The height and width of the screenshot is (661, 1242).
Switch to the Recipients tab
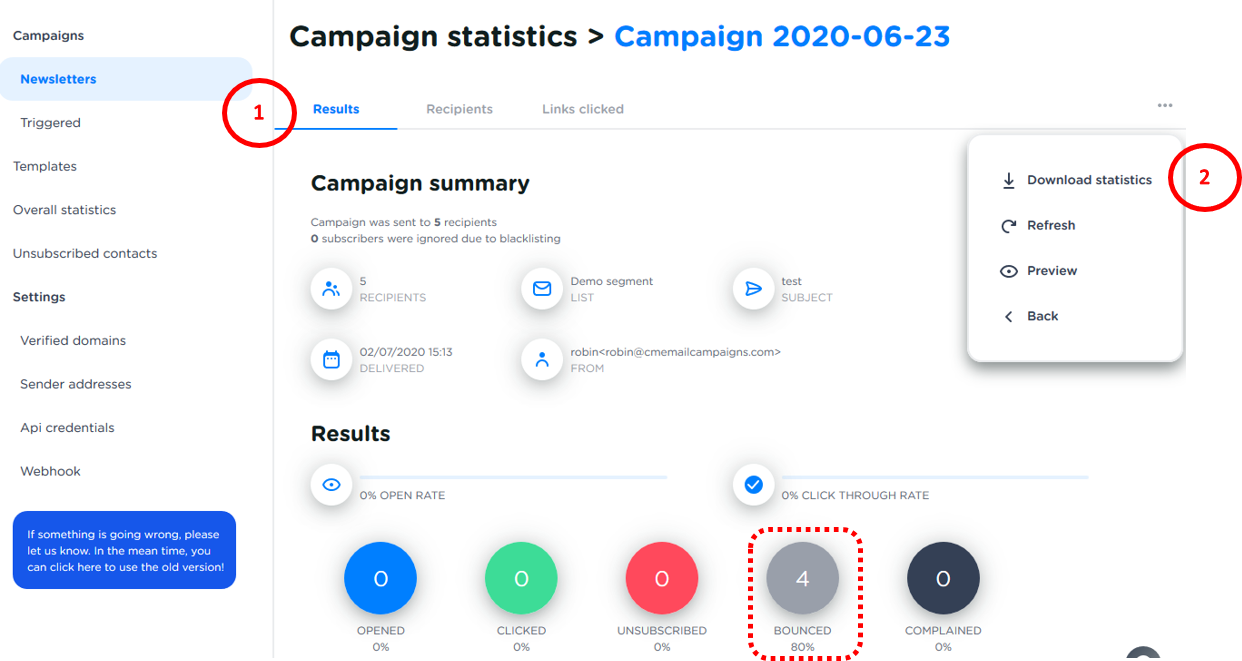[459, 109]
